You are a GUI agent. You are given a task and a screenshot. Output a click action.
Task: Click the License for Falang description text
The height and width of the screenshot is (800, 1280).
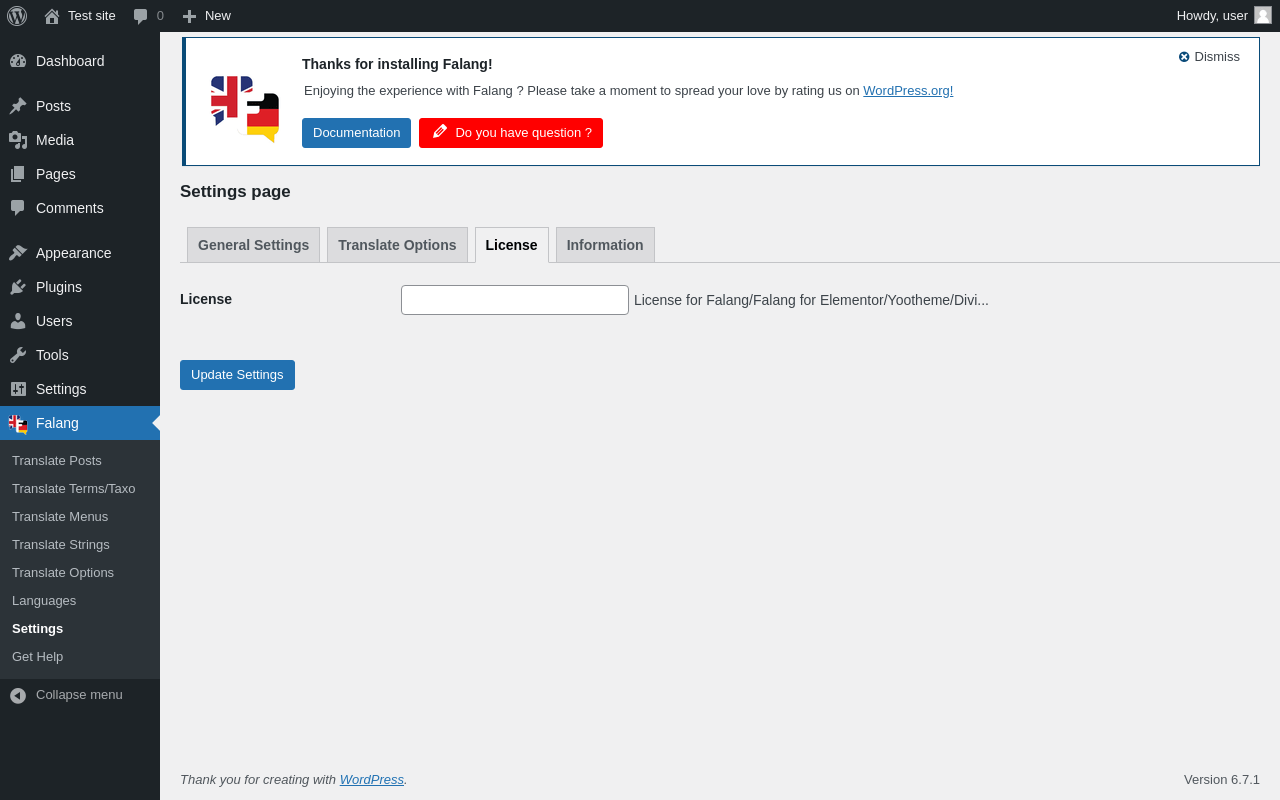tap(811, 300)
